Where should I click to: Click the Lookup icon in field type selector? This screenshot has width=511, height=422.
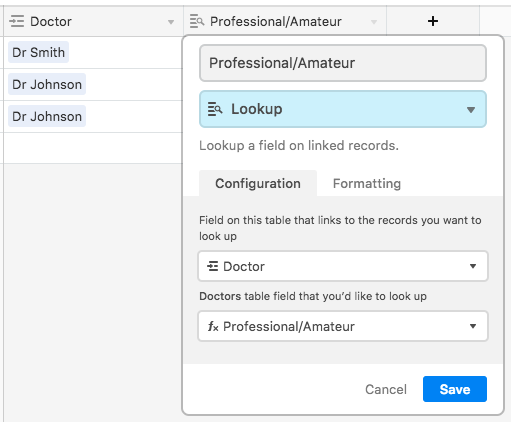click(215, 109)
